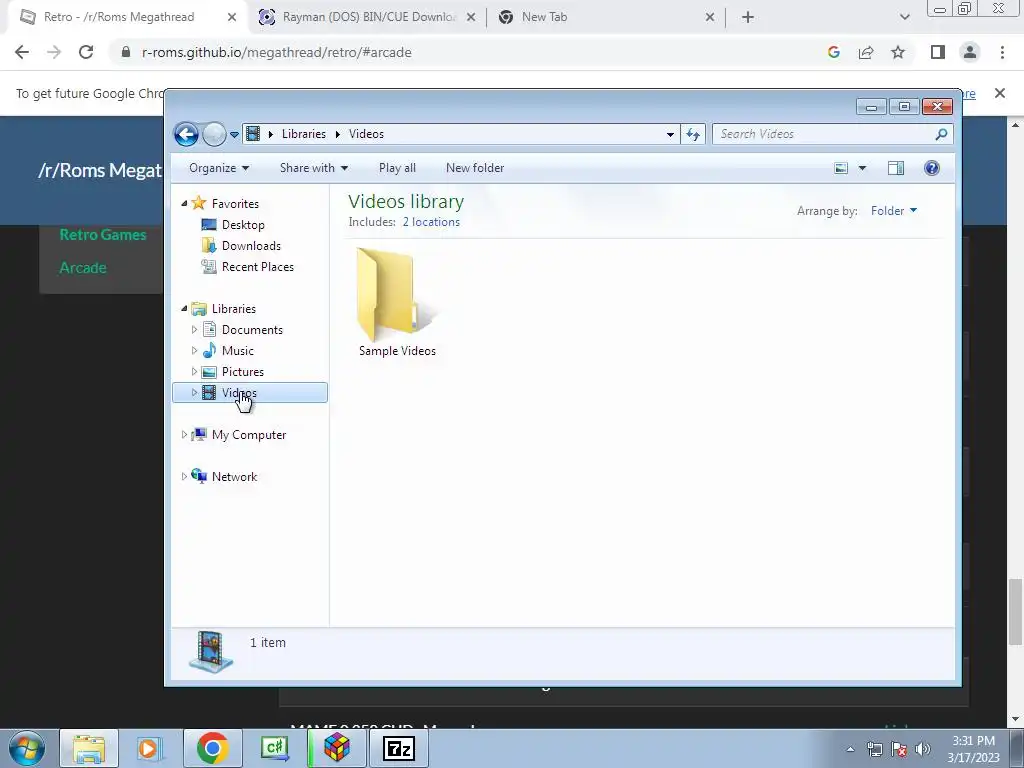Click the Chrome address bar URL

(x=276, y=52)
